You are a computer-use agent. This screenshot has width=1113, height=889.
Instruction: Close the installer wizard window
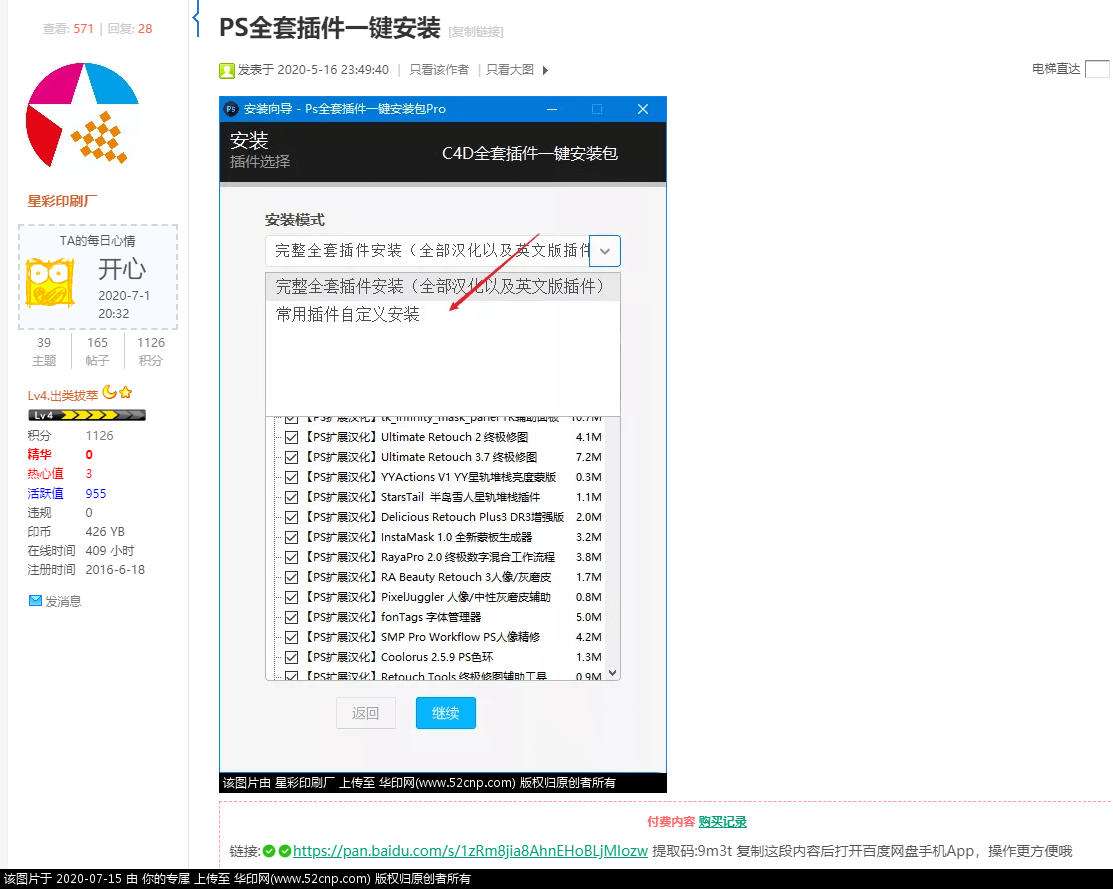(x=643, y=109)
